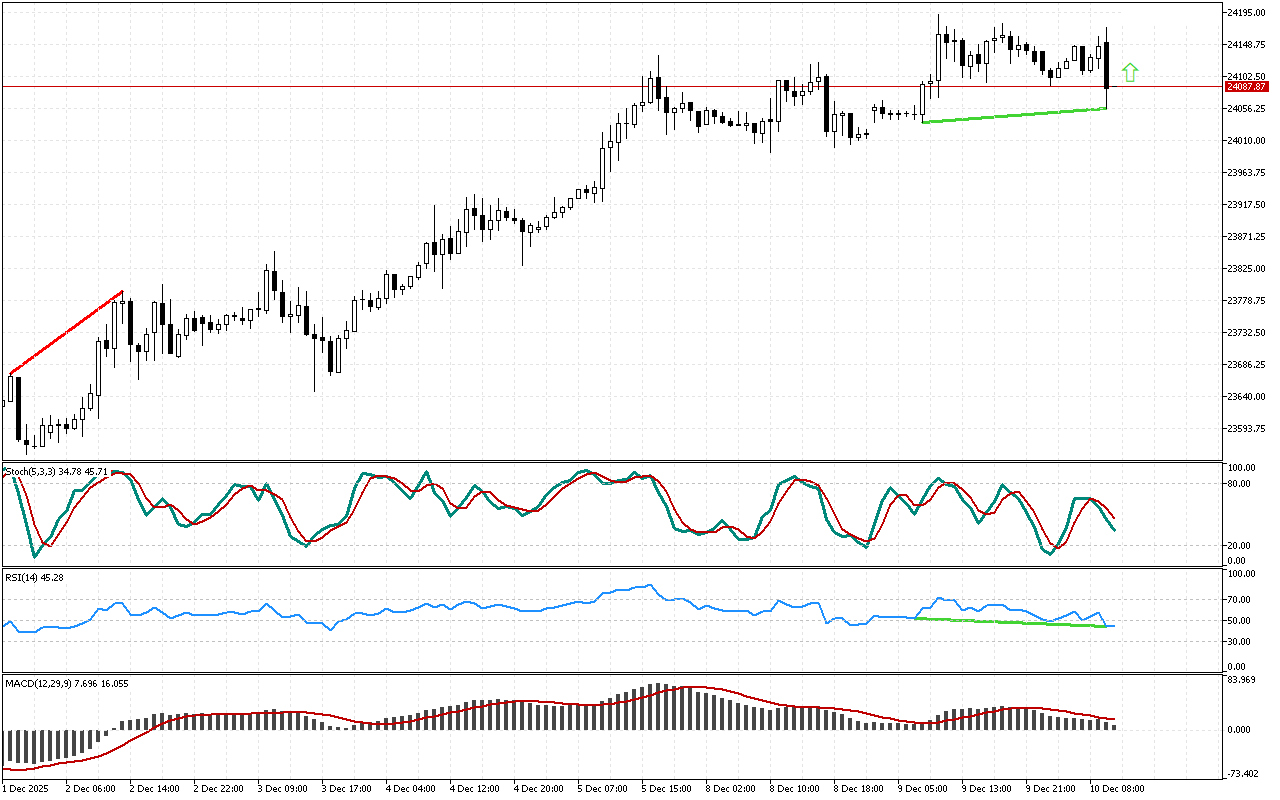The height and width of the screenshot is (800, 1280).
Task: Click the green up arrow signal
Action: [x=1130, y=72]
